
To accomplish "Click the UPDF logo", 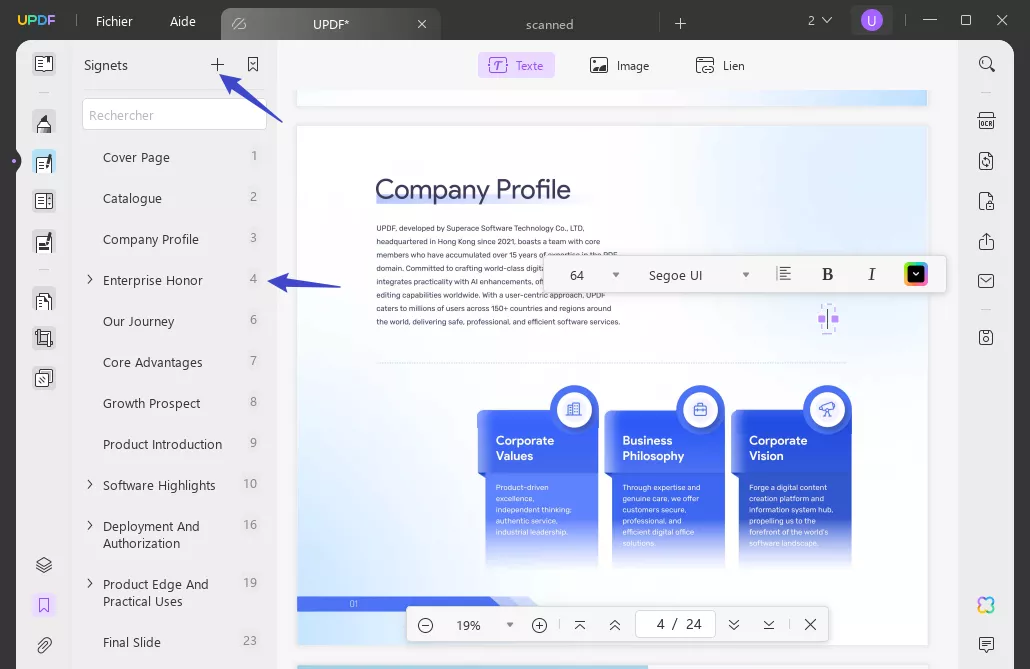I will [x=36, y=20].
